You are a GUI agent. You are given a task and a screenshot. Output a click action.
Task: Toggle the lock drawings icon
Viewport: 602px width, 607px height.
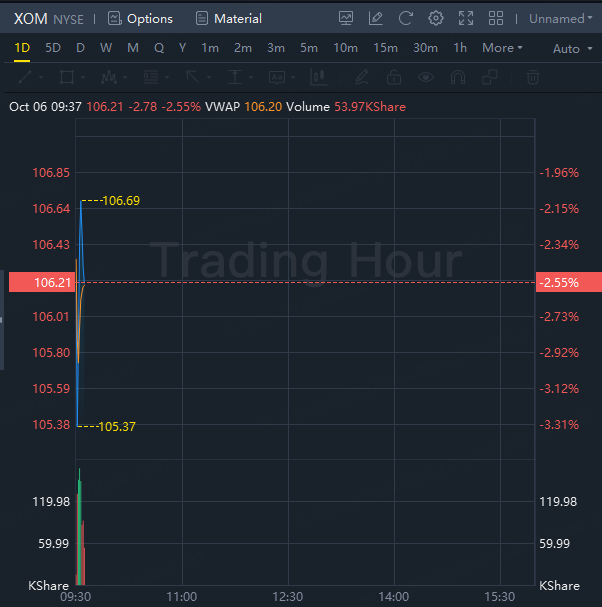pos(394,77)
